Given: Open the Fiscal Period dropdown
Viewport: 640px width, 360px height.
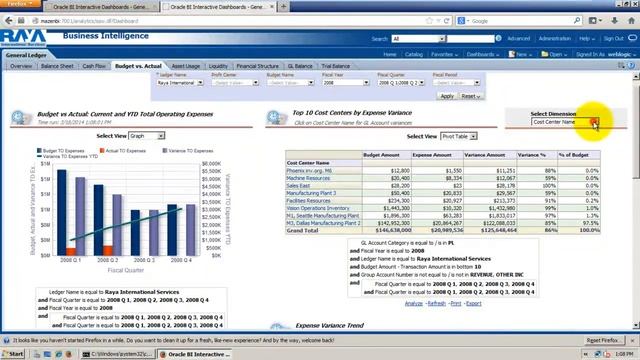Looking at the screenshot, I should pos(477,83).
